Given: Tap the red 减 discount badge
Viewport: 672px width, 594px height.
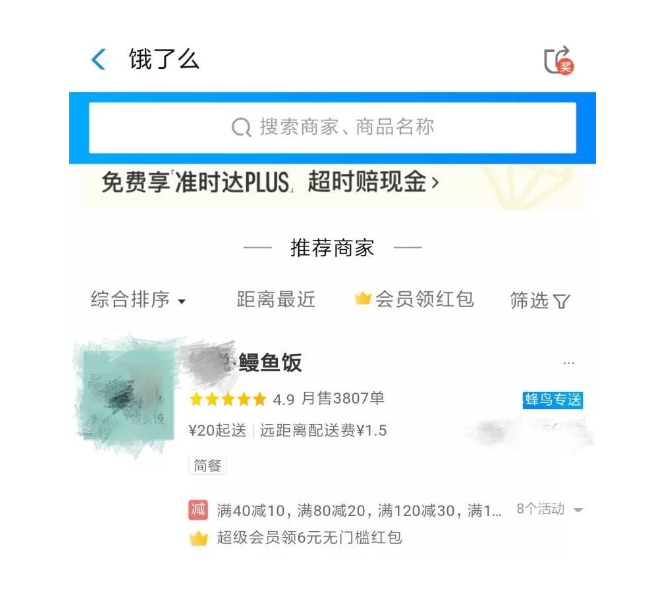Looking at the screenshot, I should (x=198, y=510).
